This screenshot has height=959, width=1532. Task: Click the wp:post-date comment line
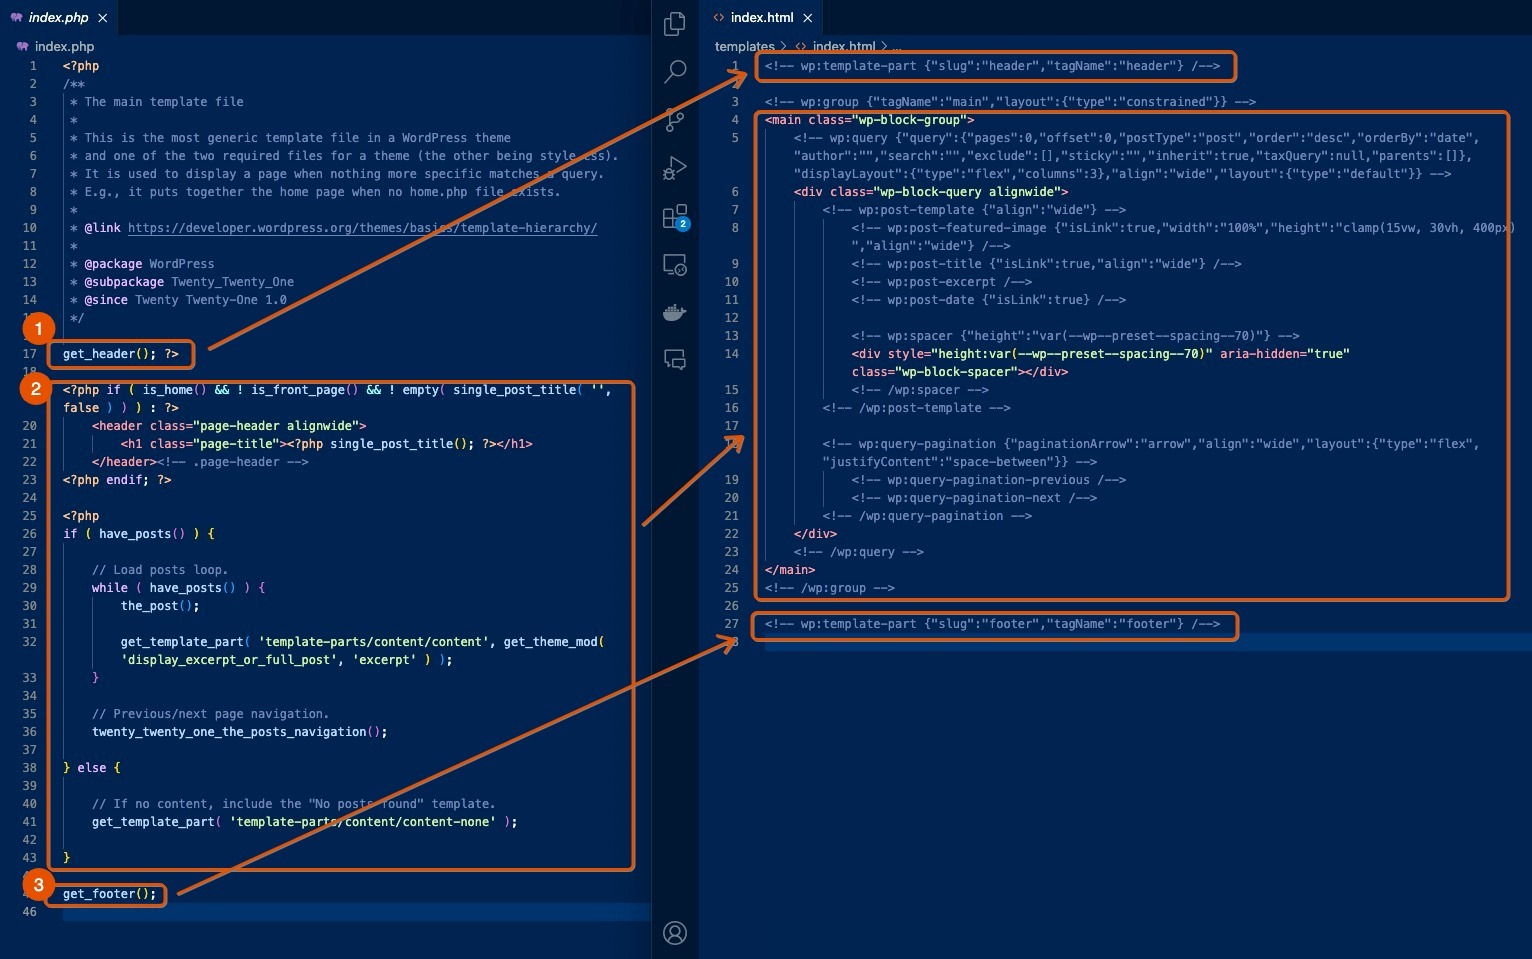tap(989, 300)
